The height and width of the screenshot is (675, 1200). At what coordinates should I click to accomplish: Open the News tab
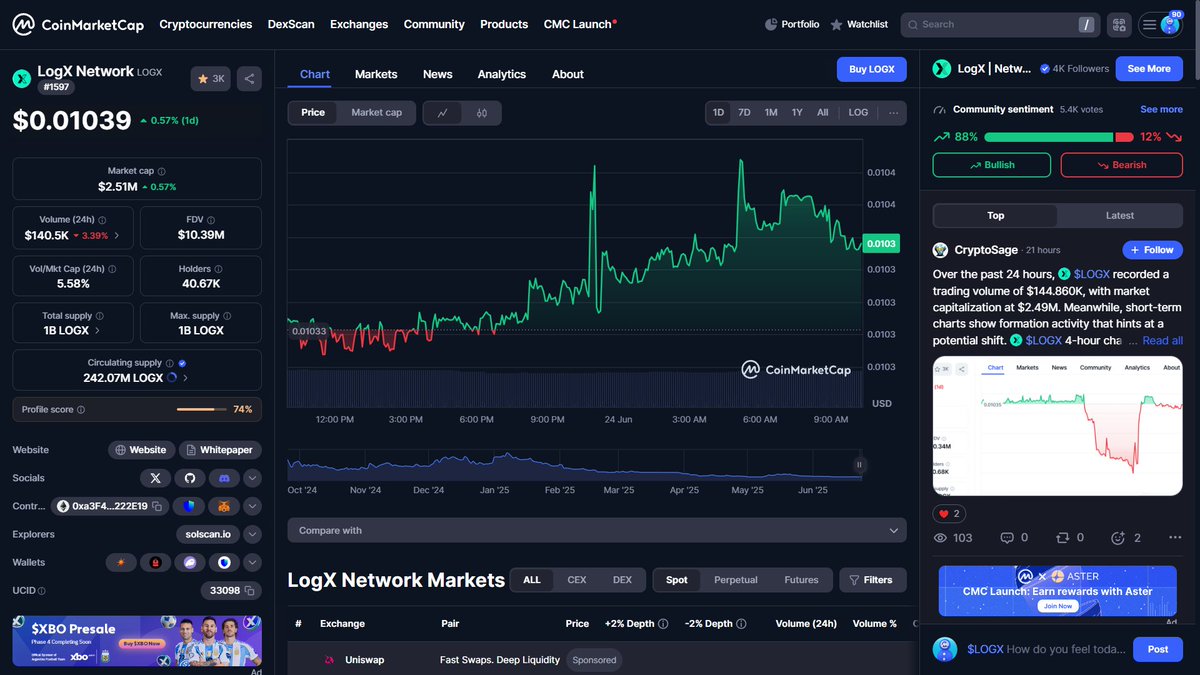[x=437, y=74]
